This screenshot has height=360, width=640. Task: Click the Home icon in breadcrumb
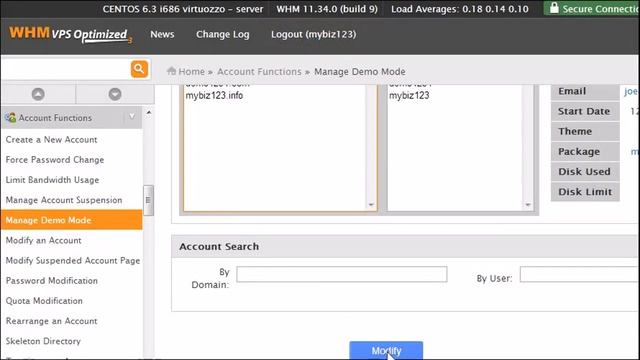click(171, 71)
